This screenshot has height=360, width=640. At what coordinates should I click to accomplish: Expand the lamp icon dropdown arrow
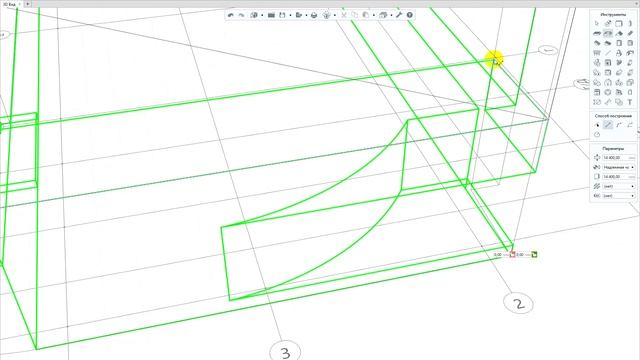[335, 15]
